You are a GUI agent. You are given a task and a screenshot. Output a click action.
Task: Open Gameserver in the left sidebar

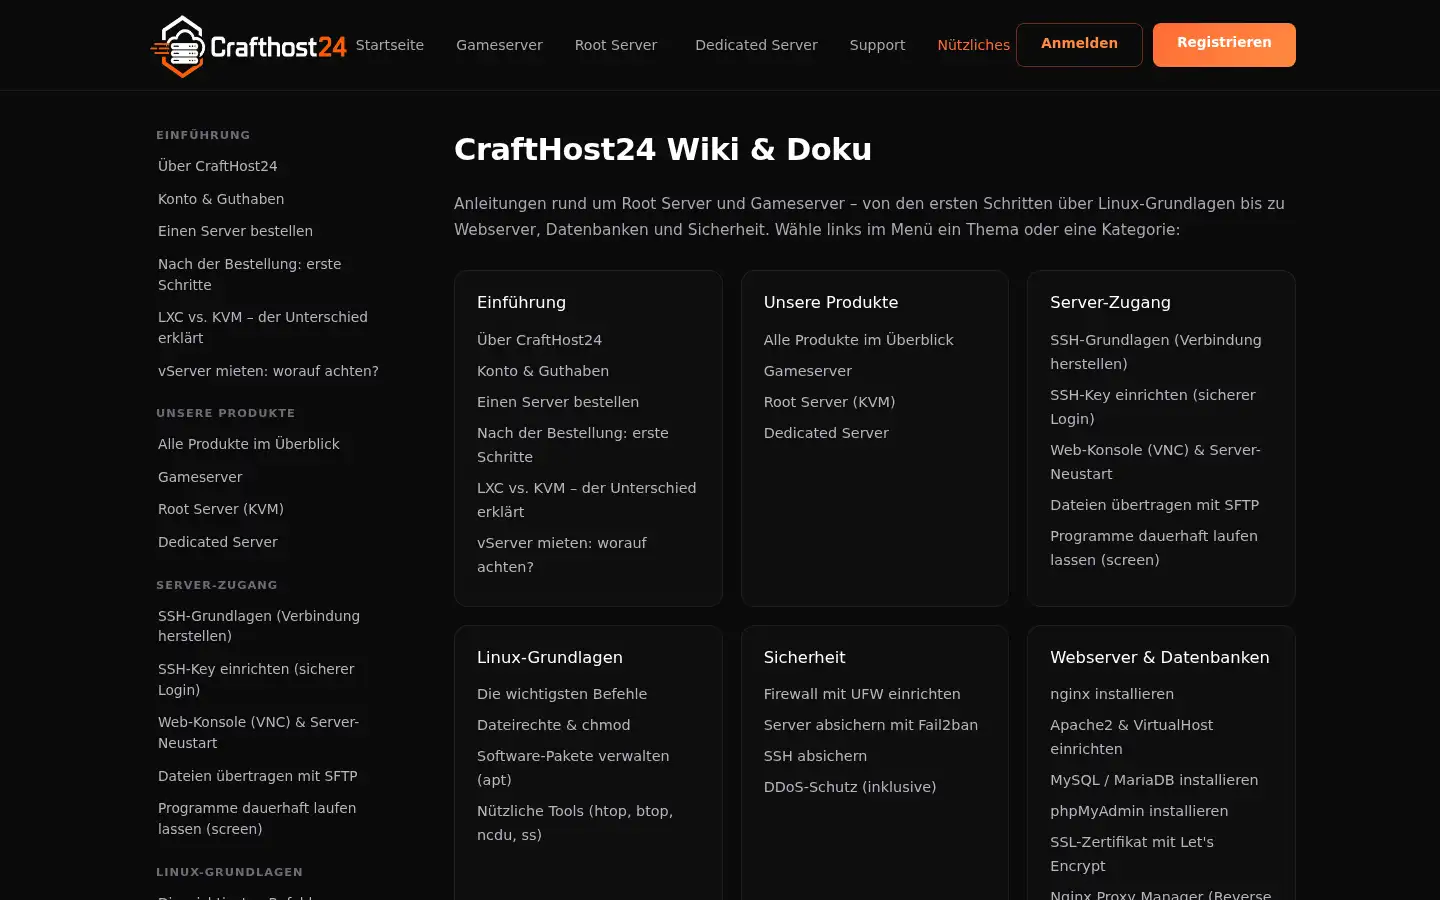tap(200, 477)
